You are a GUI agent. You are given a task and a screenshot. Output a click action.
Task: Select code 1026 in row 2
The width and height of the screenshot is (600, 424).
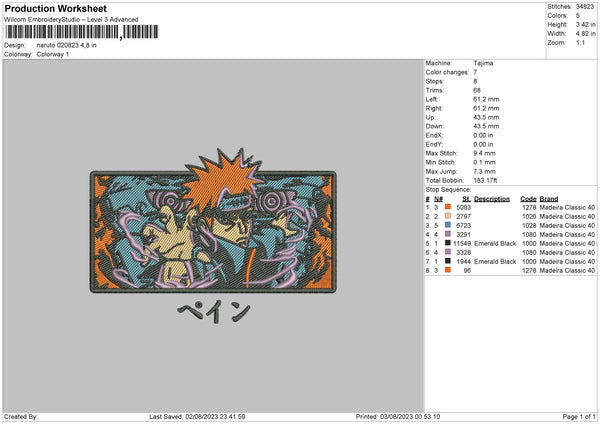point(529,217)
